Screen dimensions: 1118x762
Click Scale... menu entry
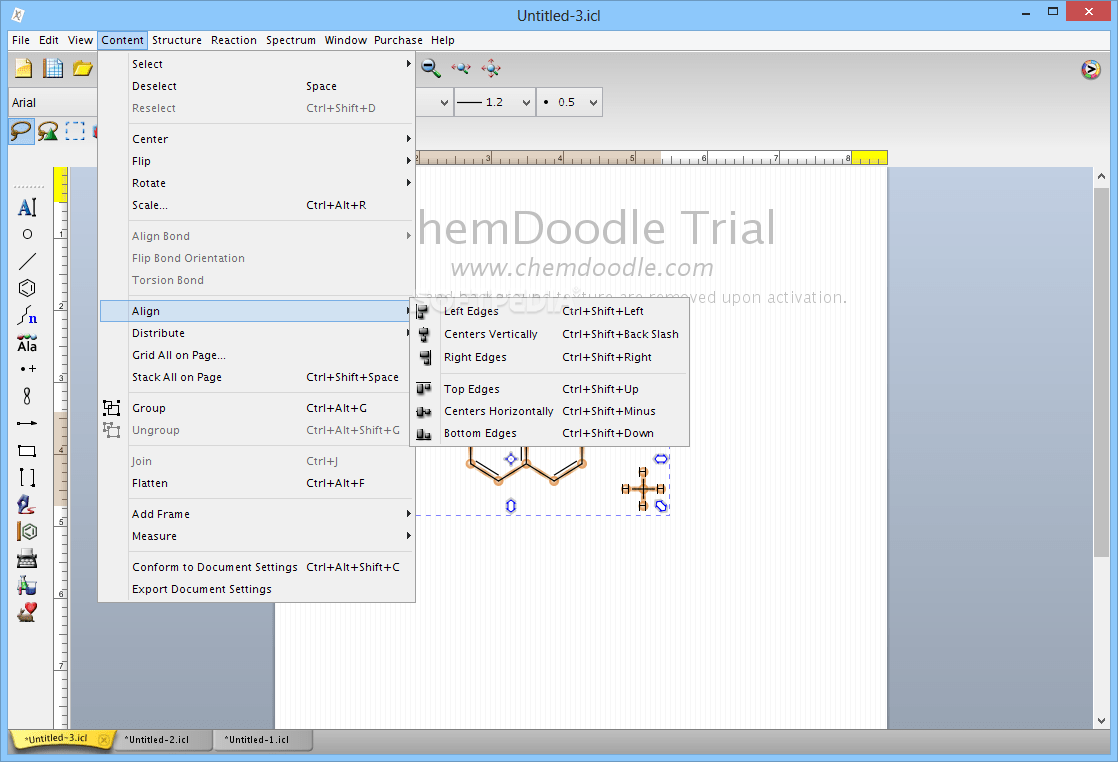257,205
